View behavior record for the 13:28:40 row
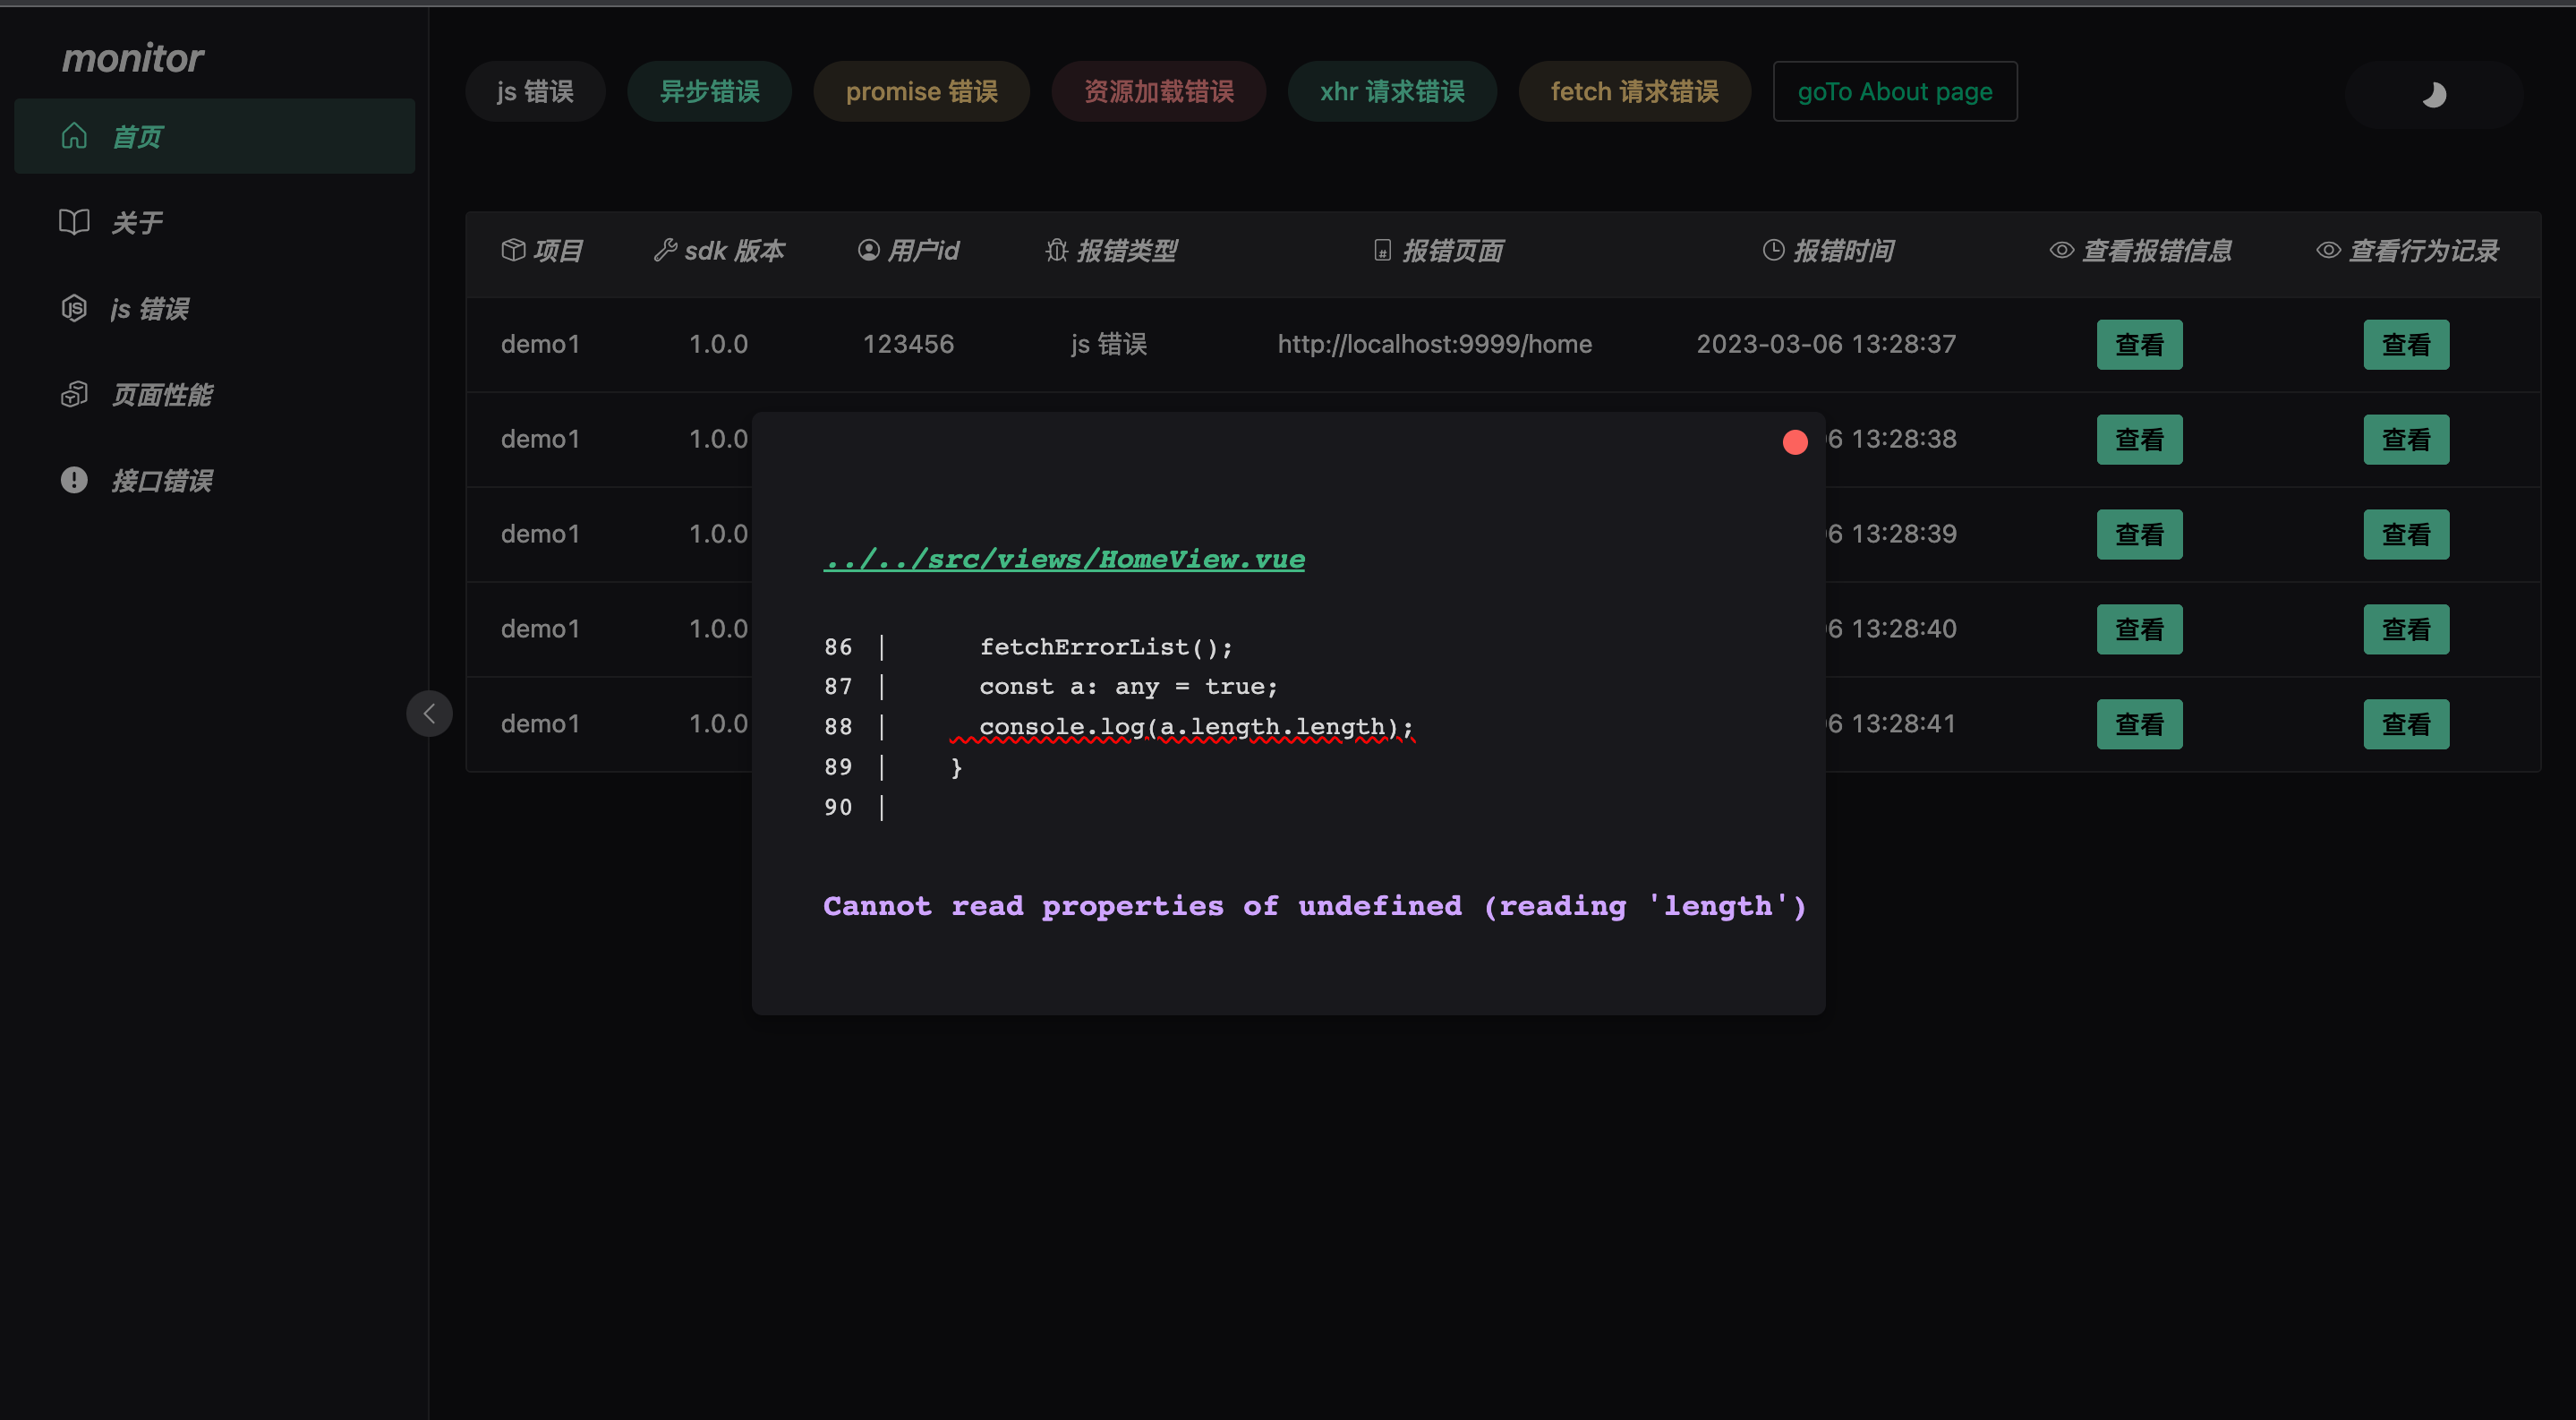Image resolution: width=2576 pixels, height=1420 pixels. click(2406, 629)
